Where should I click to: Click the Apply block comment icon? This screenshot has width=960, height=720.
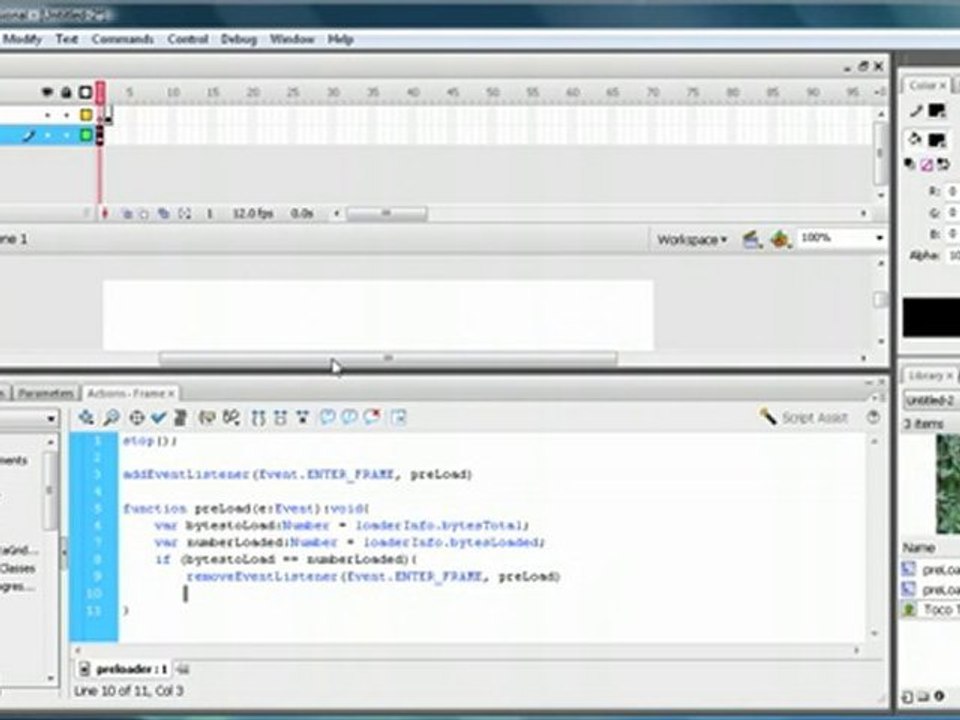click(328, 418)
